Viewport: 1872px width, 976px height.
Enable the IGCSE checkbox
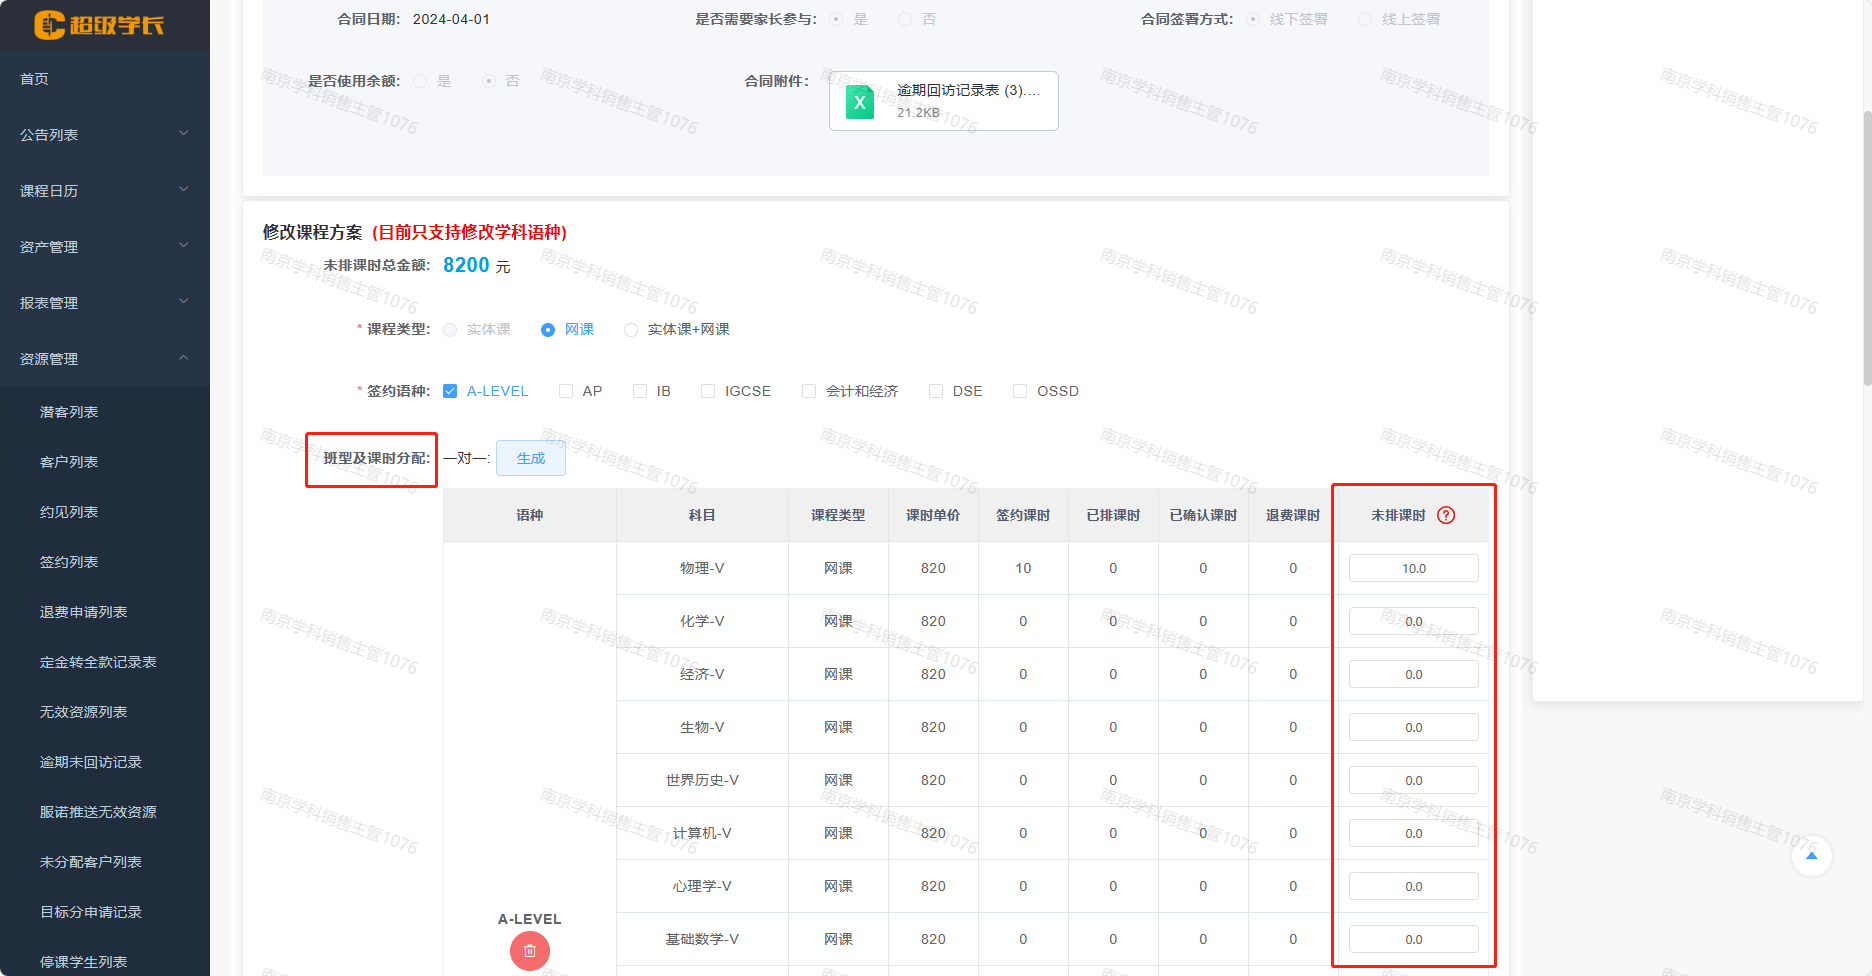708,391
